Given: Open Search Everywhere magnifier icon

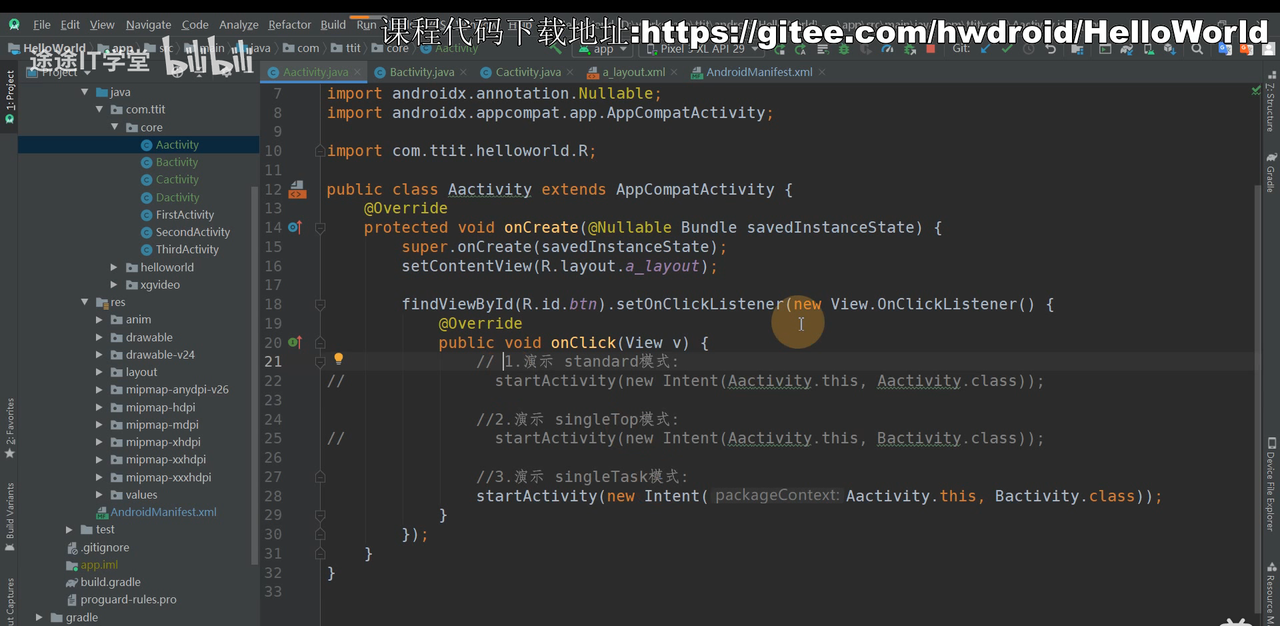Looking at the screenshot, I should 1197,48.
